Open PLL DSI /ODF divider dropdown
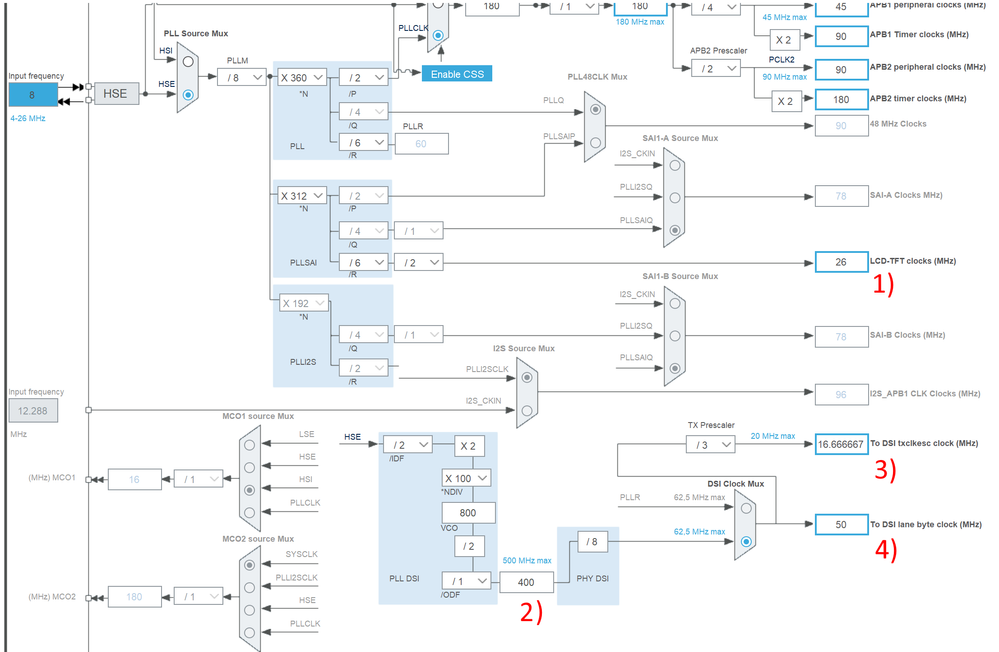999x652 pixels. coord(466,581)
